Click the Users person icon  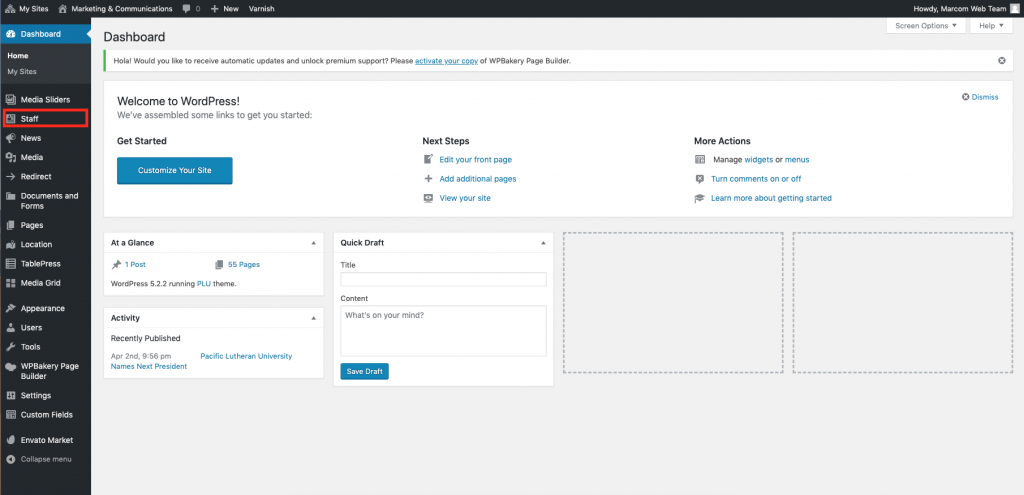[10, 327]
